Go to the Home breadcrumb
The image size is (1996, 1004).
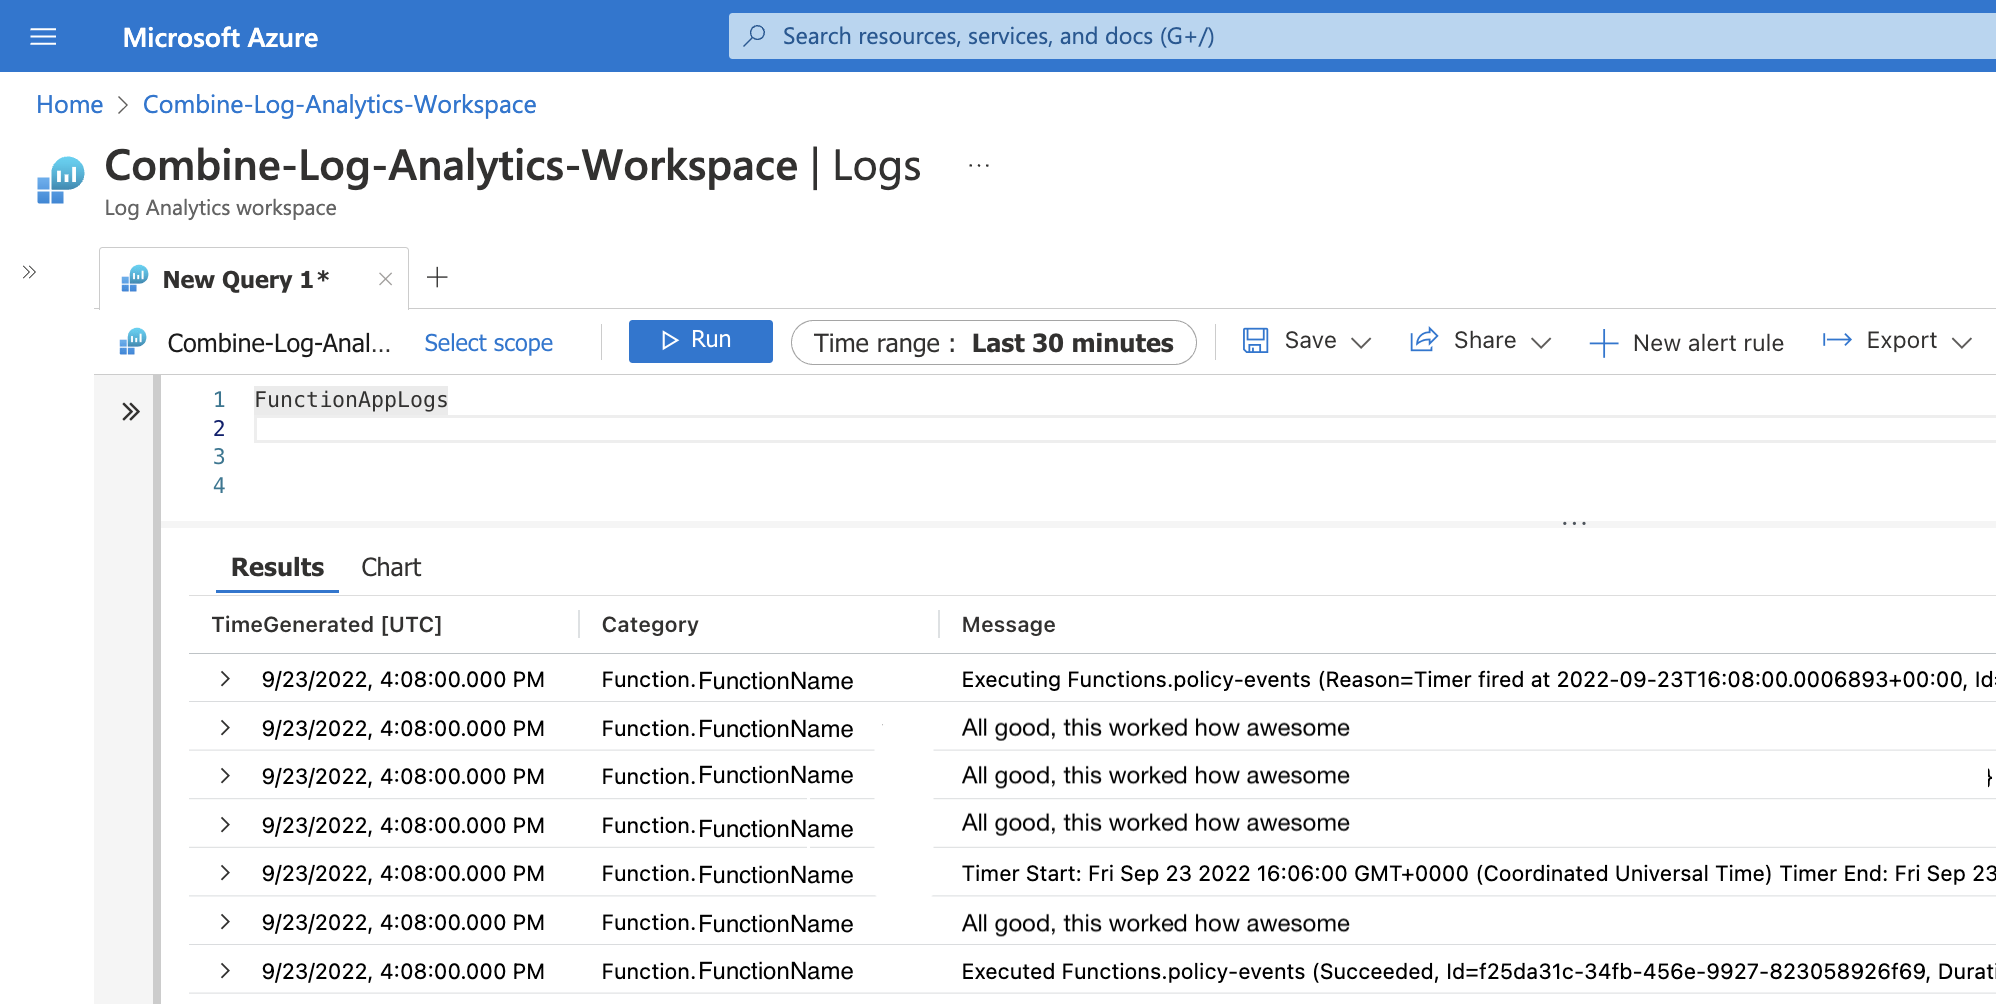click(x=70, y=105)
